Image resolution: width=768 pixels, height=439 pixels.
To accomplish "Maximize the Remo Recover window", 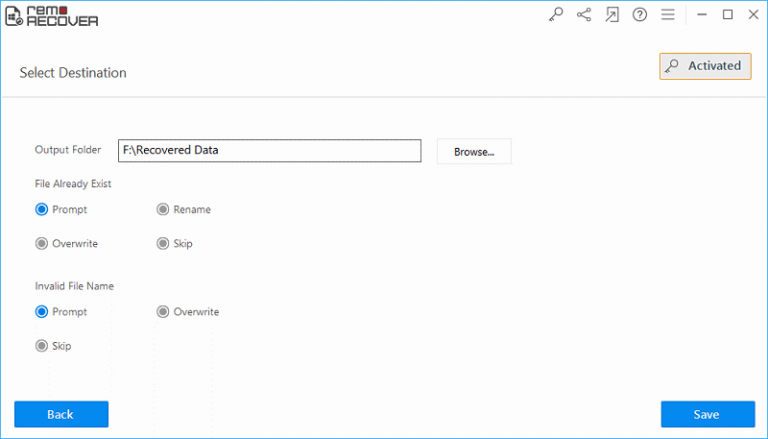I will (727, 15).
